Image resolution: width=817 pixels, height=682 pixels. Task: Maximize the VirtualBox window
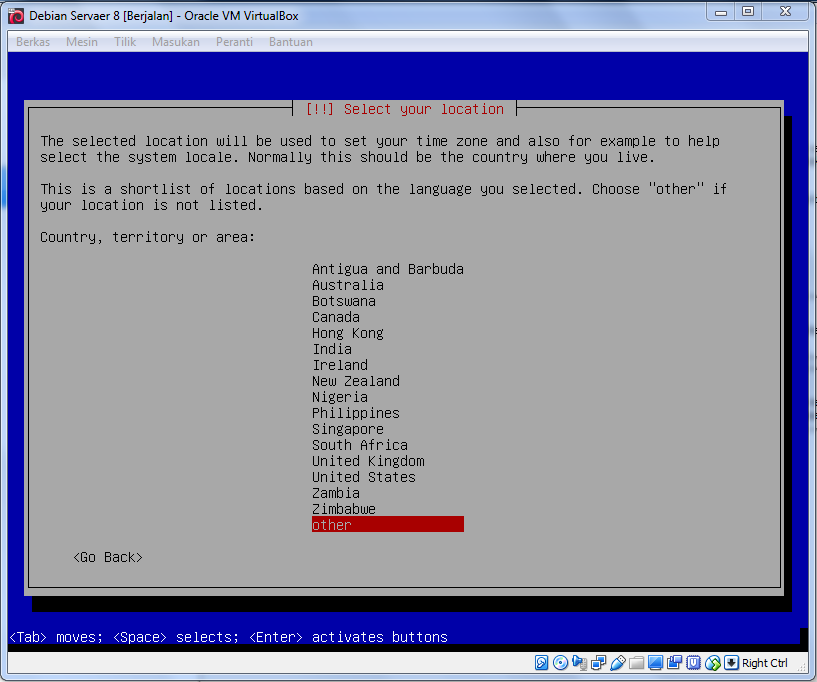[x=748, y=11]
